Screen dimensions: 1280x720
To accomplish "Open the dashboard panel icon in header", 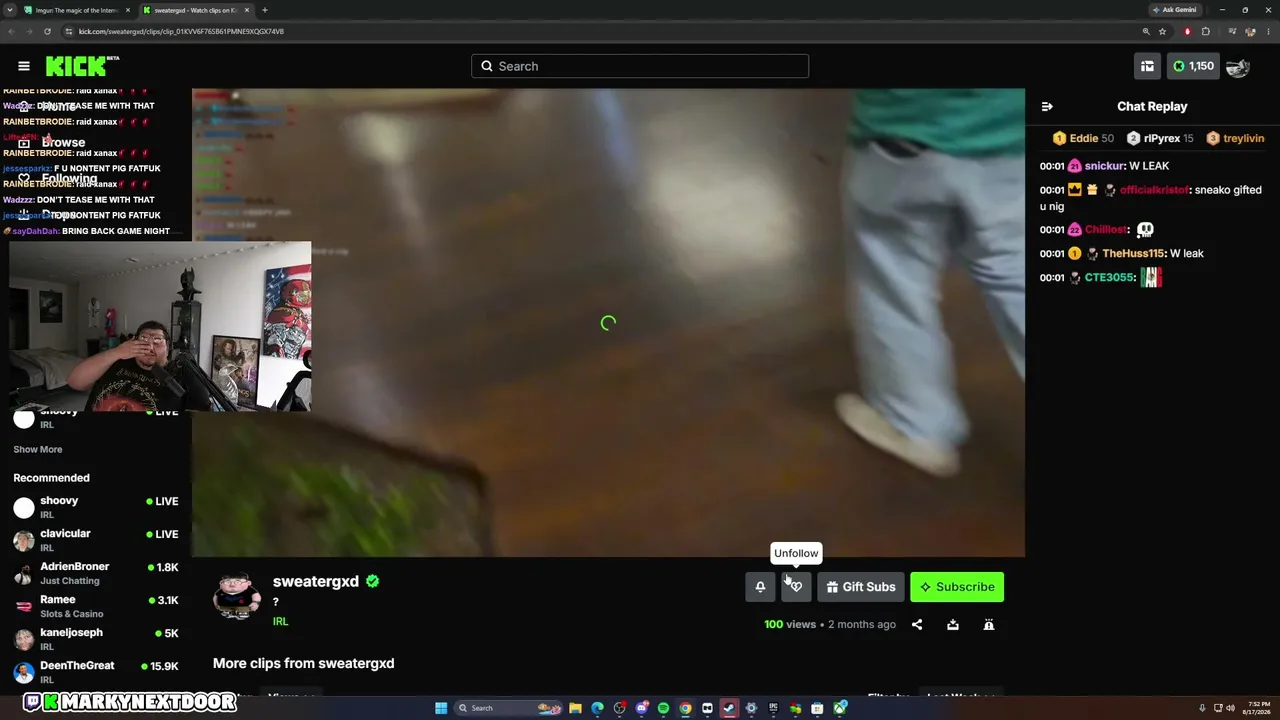I will (x=1147, y=66).
